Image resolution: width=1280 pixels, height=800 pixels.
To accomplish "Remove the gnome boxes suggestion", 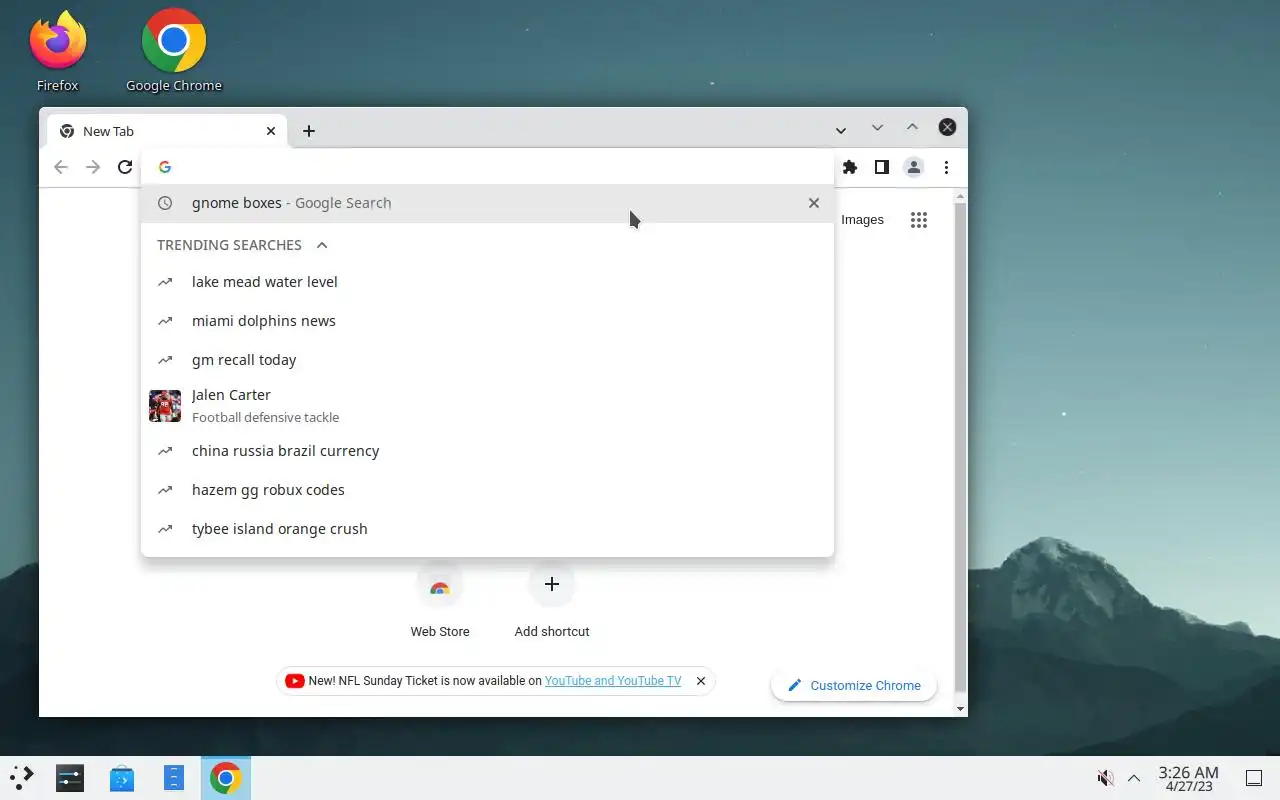I will [x=814, y=203].
